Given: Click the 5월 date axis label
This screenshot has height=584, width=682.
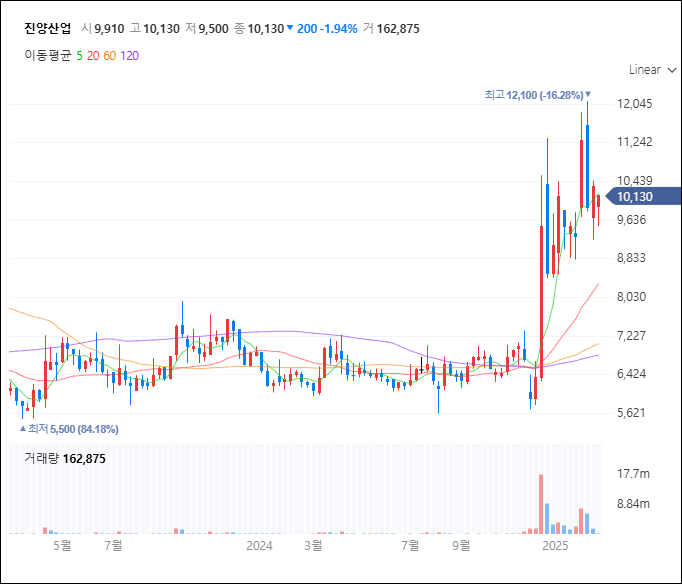Looking at the screenshot, I should click(x=62, y=545).
